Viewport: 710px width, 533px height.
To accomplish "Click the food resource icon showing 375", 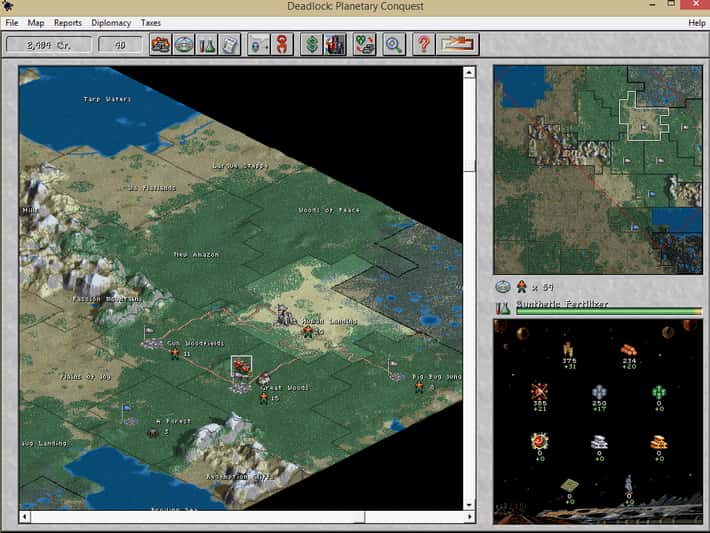I will point(569,349).
